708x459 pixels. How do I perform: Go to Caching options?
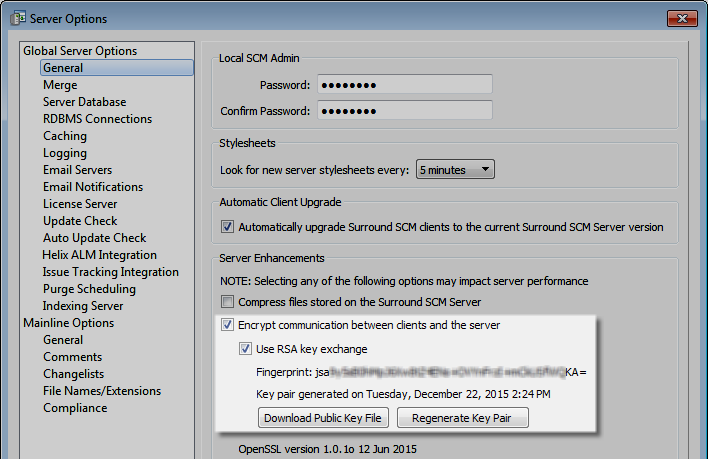tap(65, 136)
